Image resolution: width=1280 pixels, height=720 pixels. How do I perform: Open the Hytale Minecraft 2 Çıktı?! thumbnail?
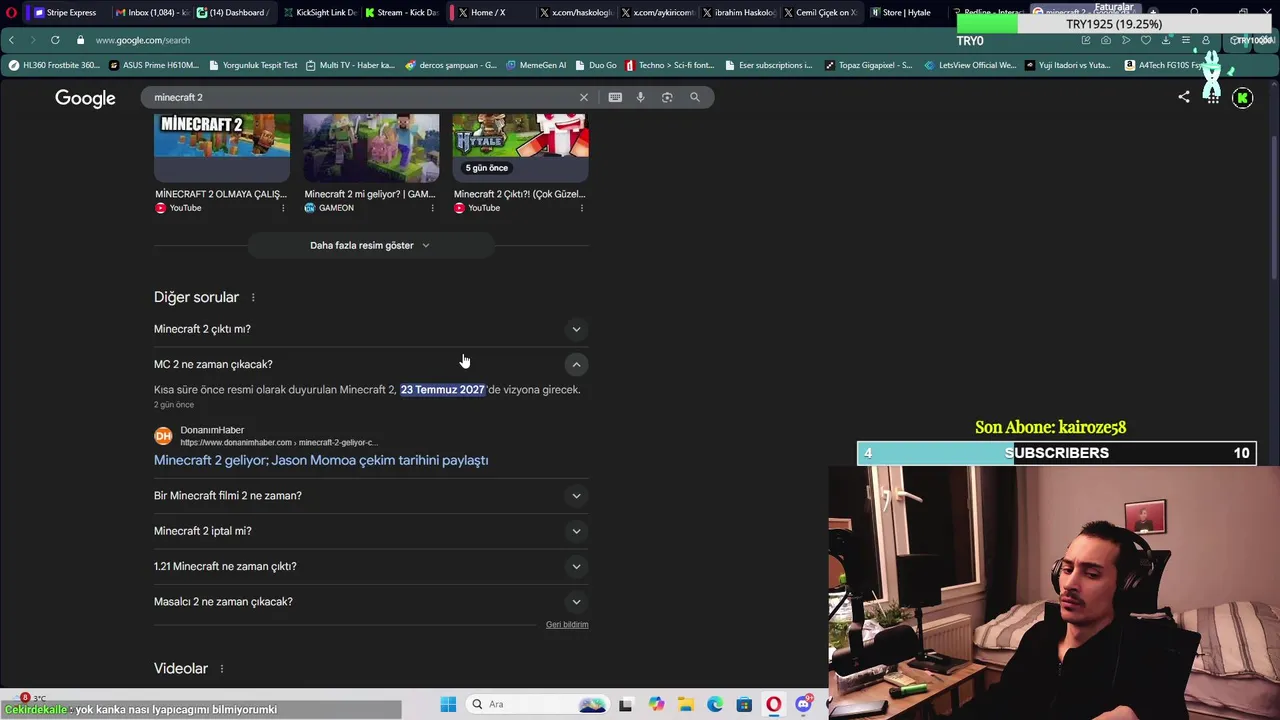point(520,147)
